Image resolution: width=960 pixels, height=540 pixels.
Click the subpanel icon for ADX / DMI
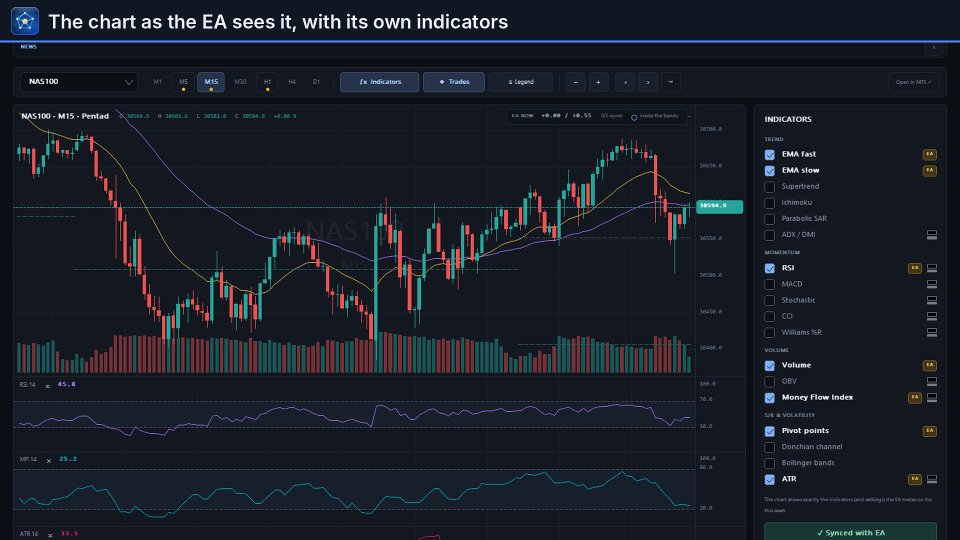[x=932, y=234]
